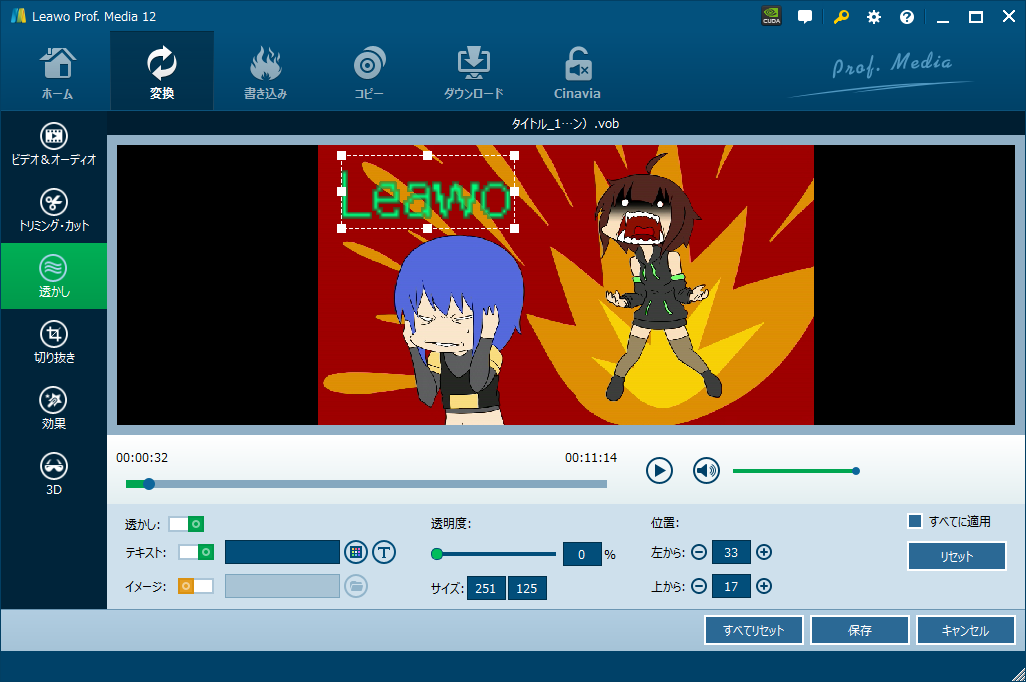Screen dimensions: 1026x682
Task: Mute audio with the speaker icon
Action: [707, 470]
